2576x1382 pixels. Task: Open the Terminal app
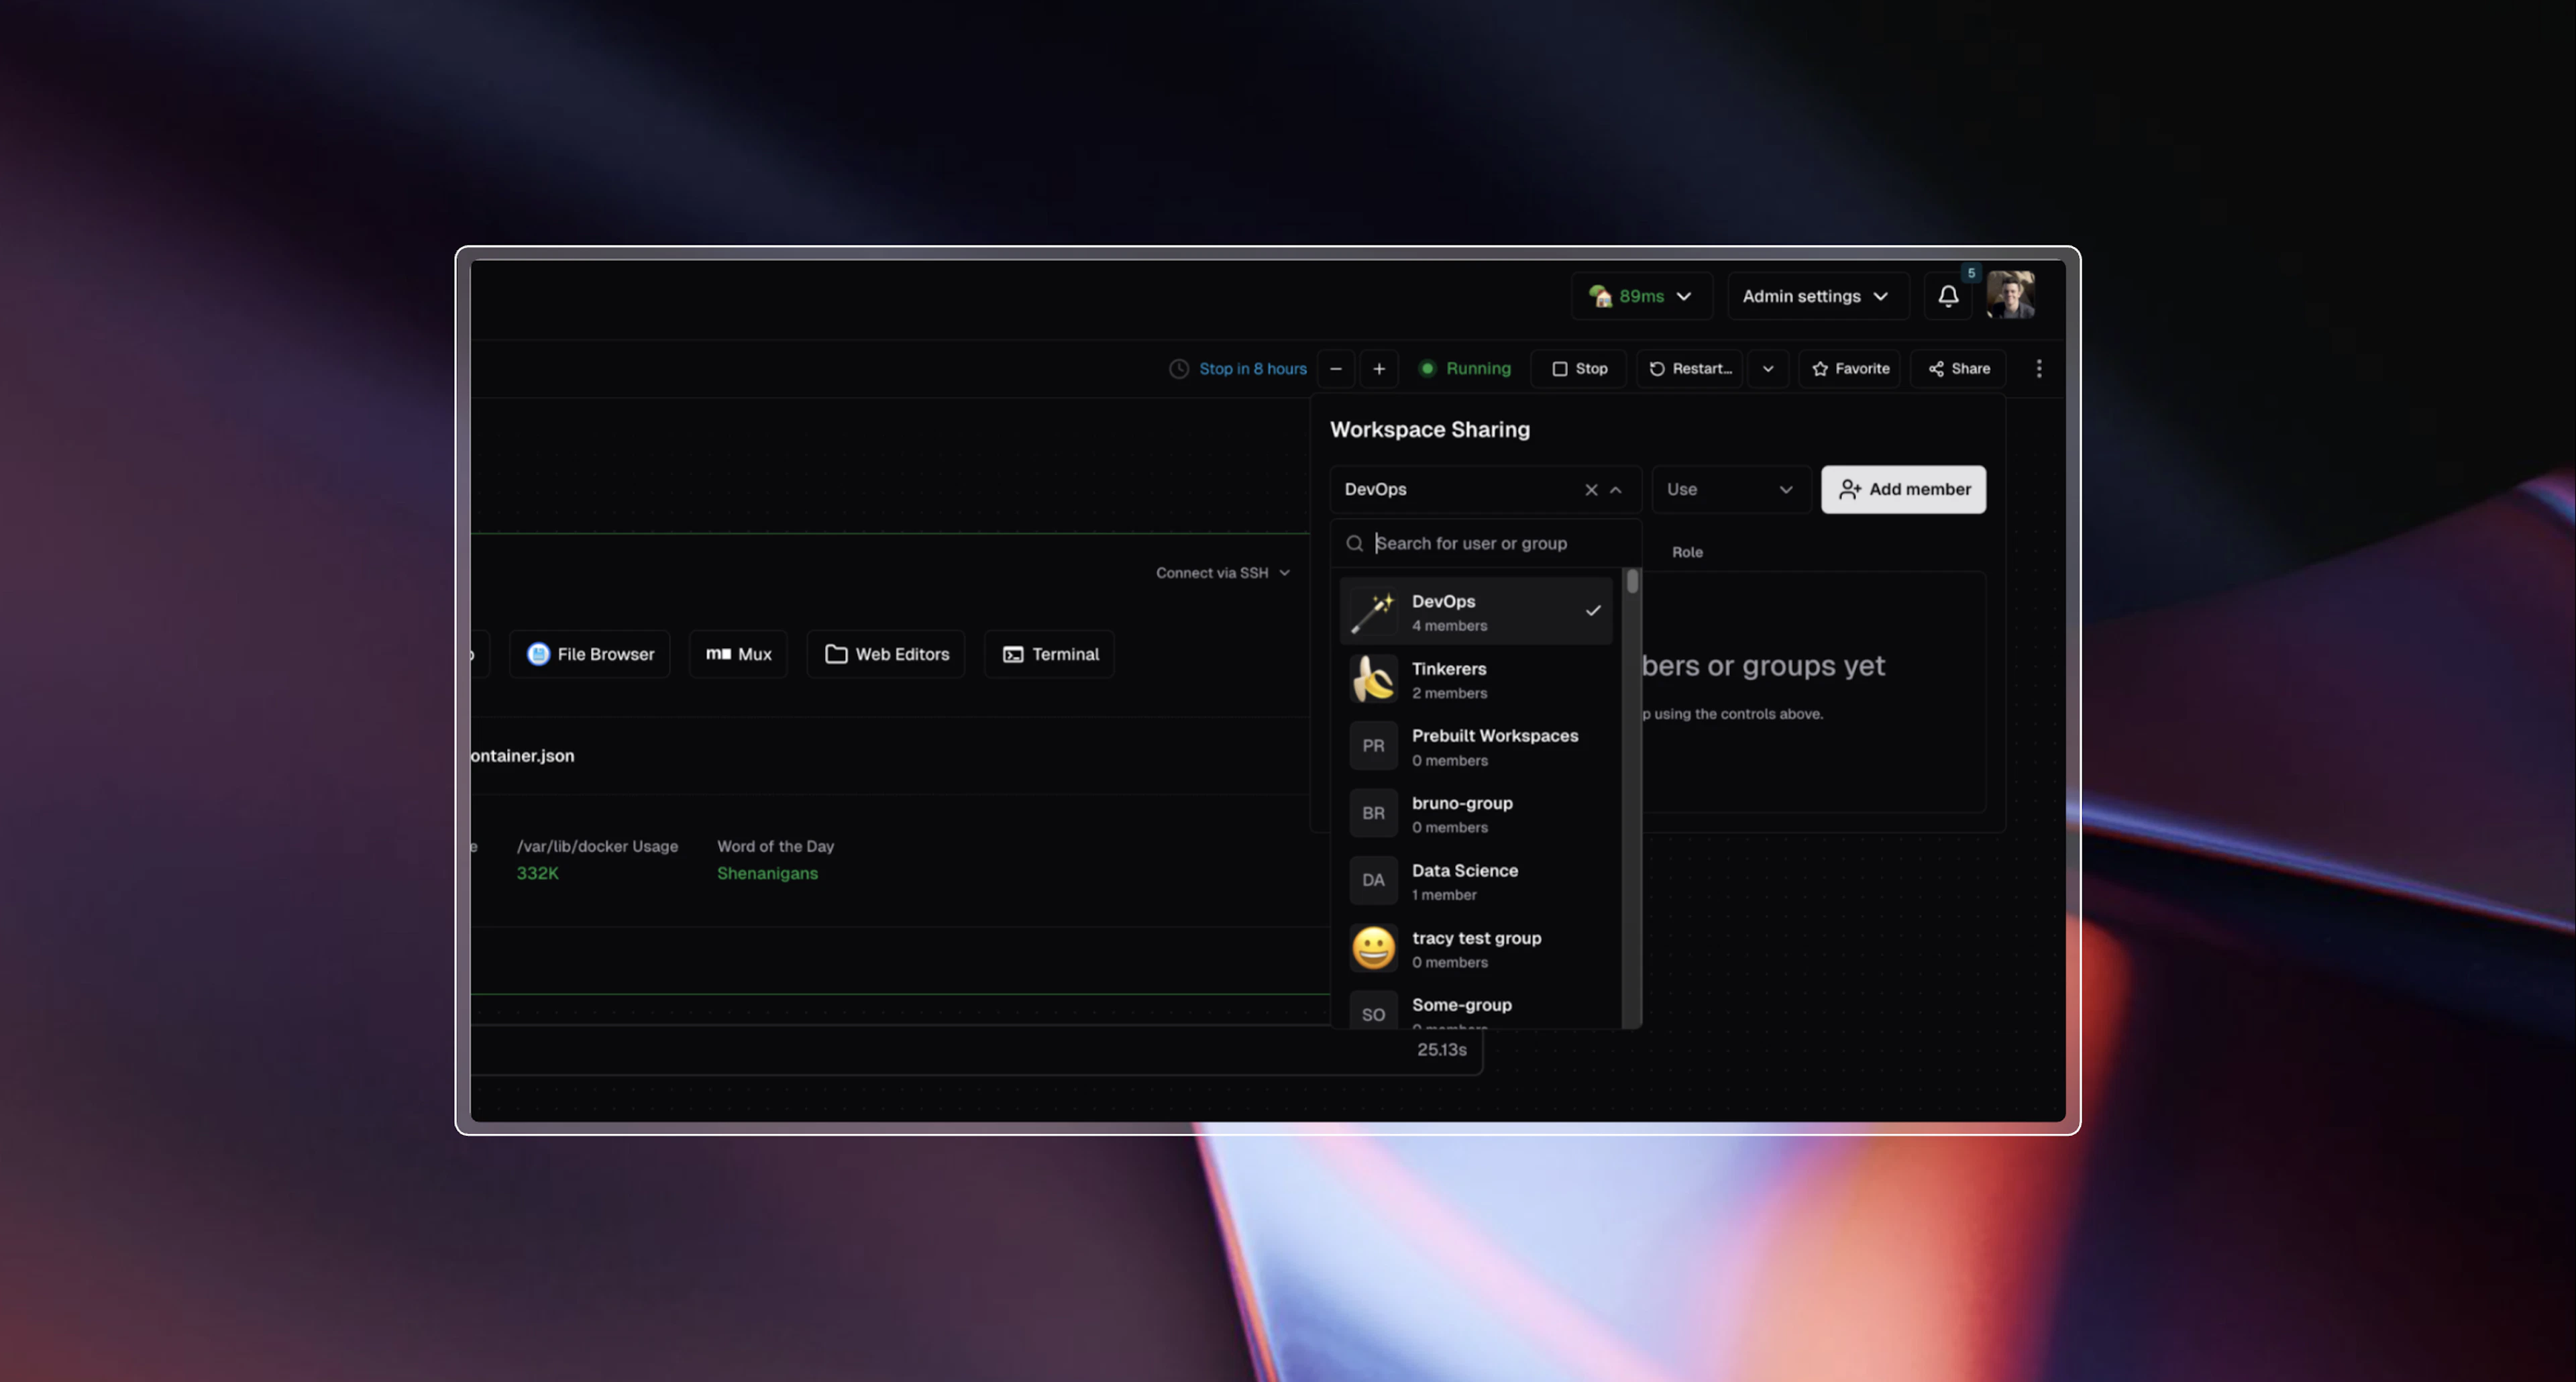[1049, 654]
